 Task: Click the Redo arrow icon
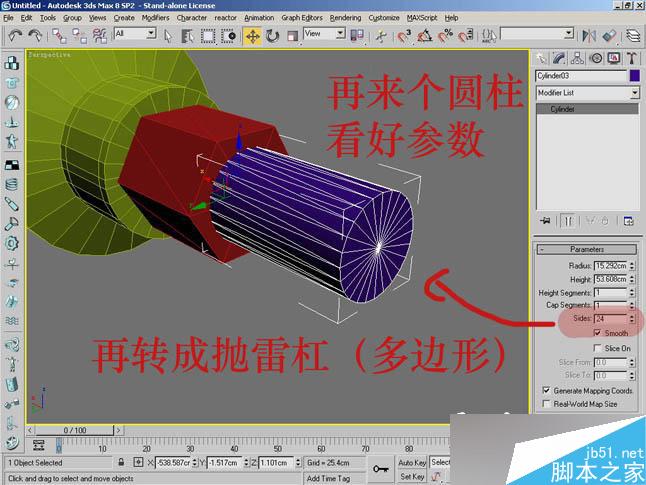35,36
